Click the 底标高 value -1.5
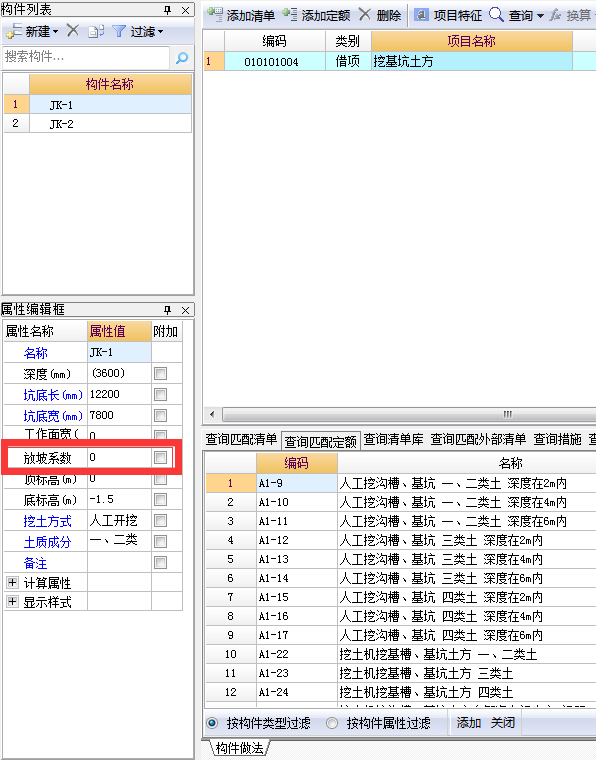This screenshot has height=760, width=596. pos(119,499)
